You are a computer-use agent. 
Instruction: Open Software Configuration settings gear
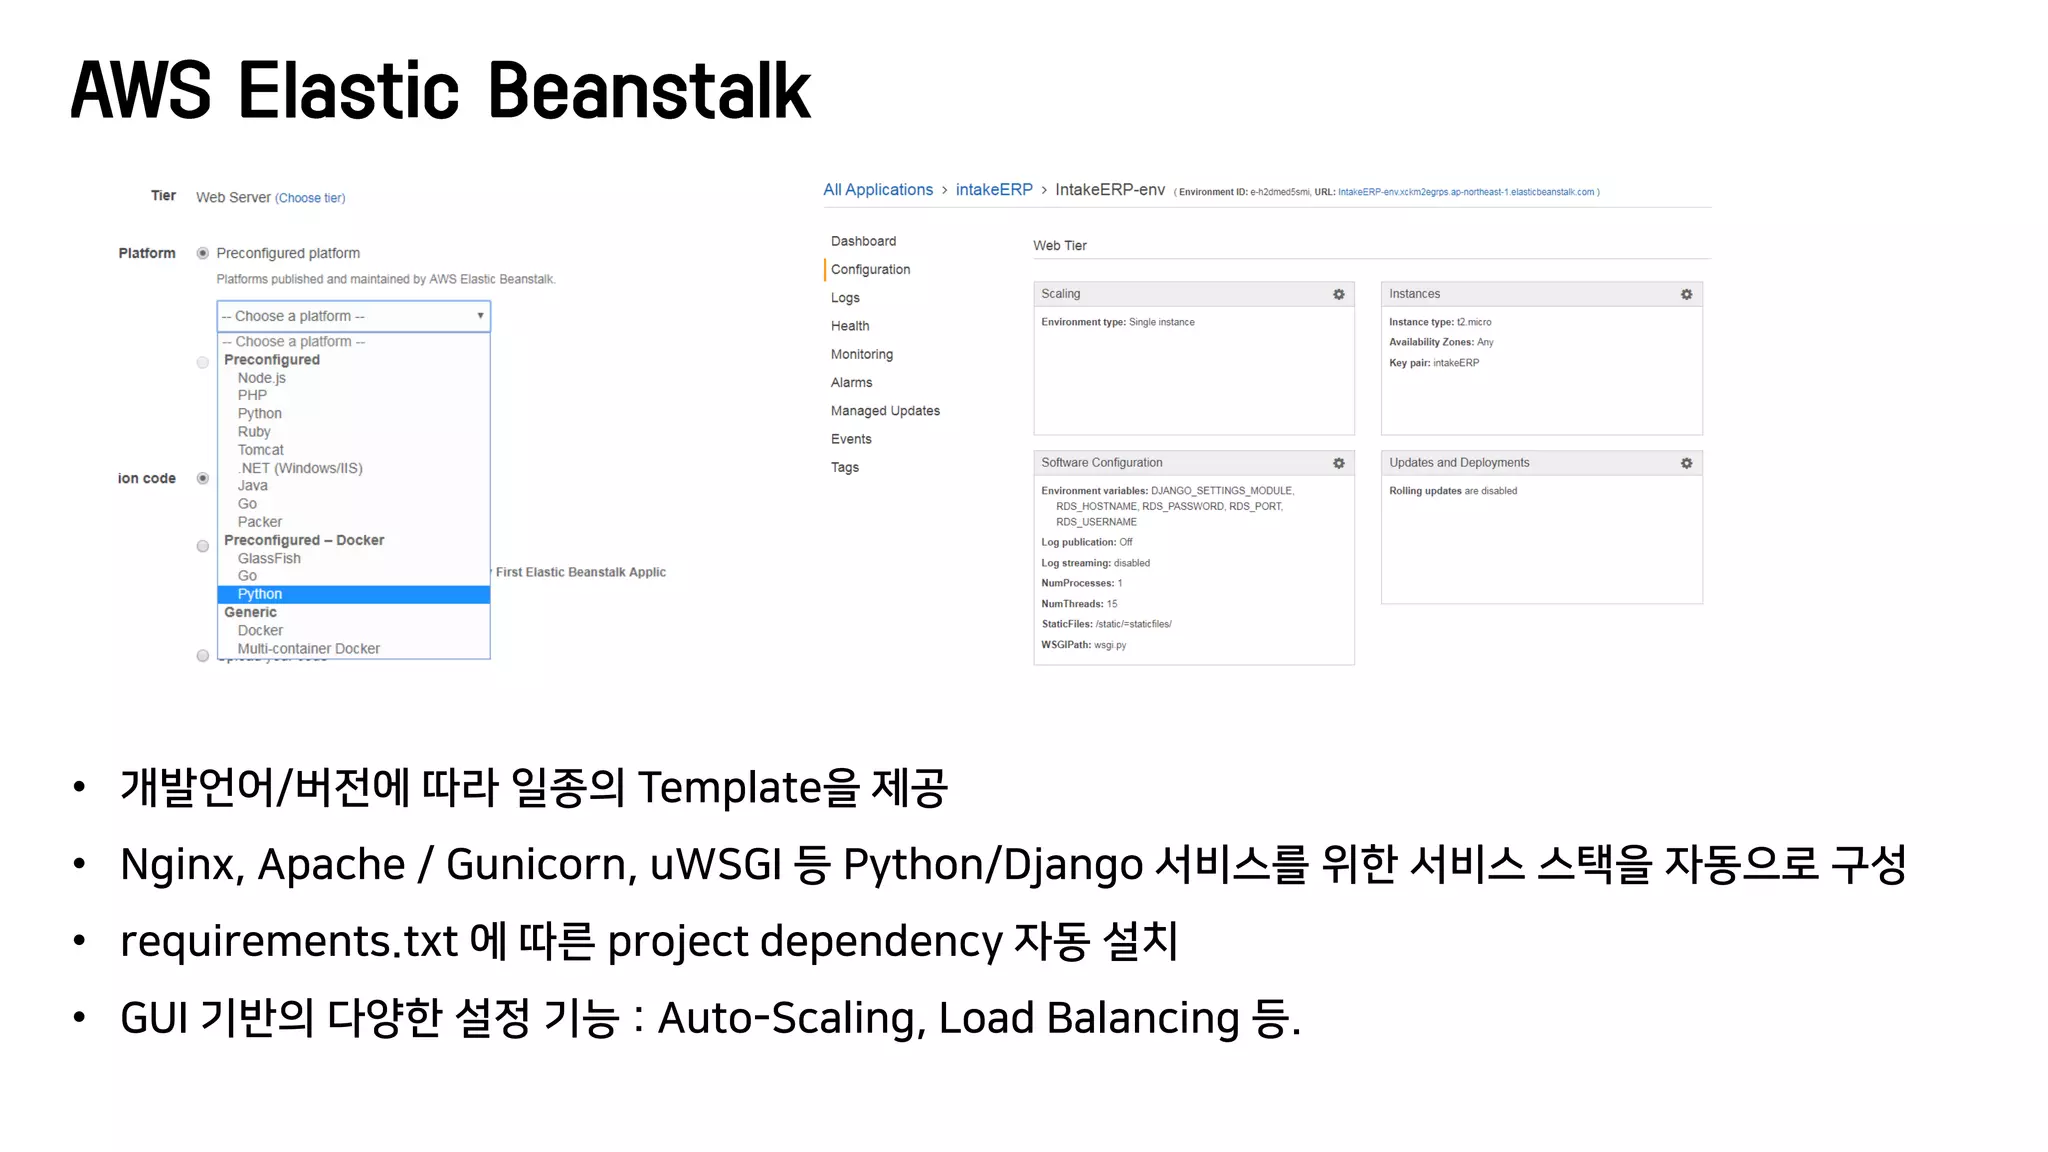pos(1338,463)
